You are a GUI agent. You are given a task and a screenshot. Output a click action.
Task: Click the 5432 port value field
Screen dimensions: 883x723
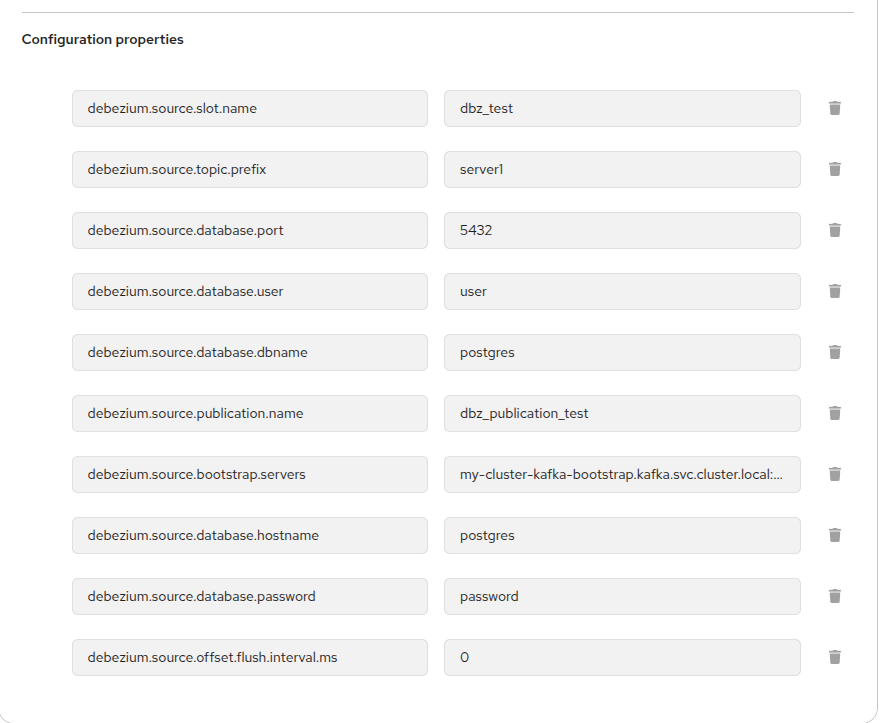click(621, 230)
